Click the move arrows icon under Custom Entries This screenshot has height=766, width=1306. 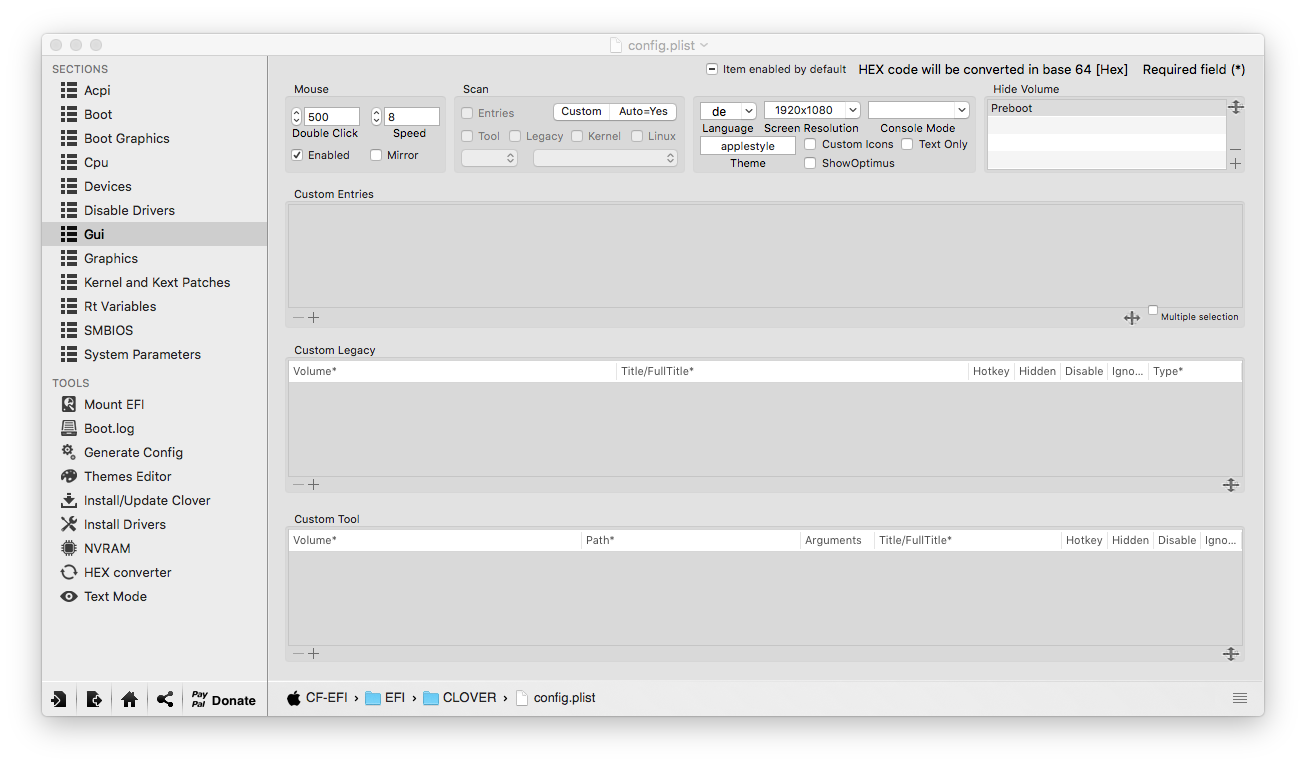point(1132,318)
